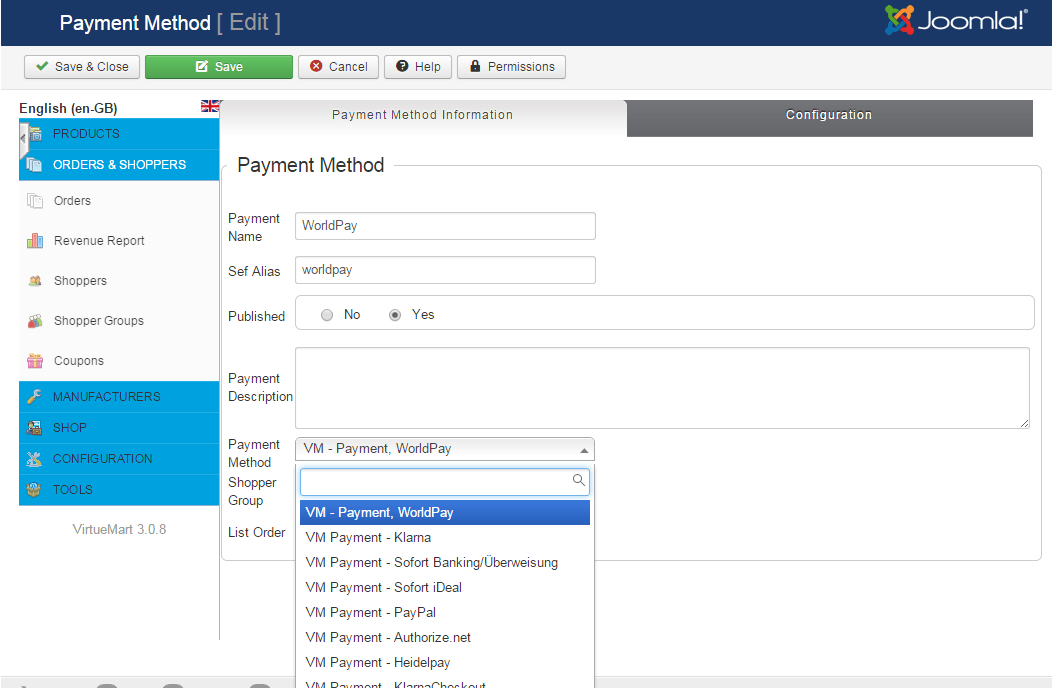This screenshot has height=688, width=1052.
Task: Click the Configuration tools icon
Action: click(34, 458)
